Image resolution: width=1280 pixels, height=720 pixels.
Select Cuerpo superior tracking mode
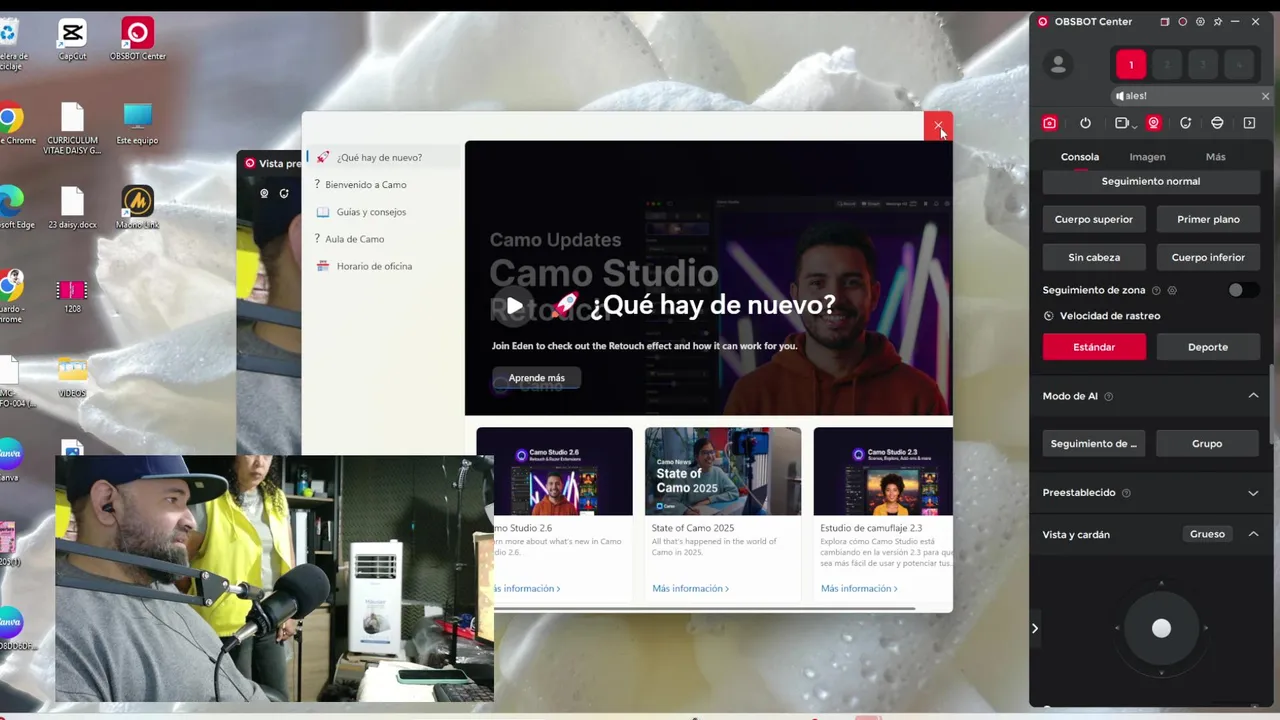[x=1094, y=219]
